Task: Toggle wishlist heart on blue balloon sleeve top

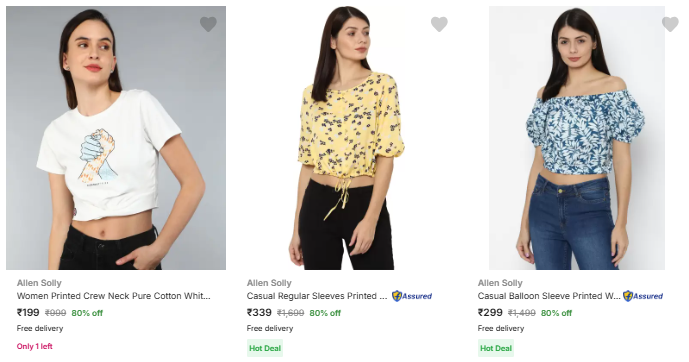Action: point(670,24)
